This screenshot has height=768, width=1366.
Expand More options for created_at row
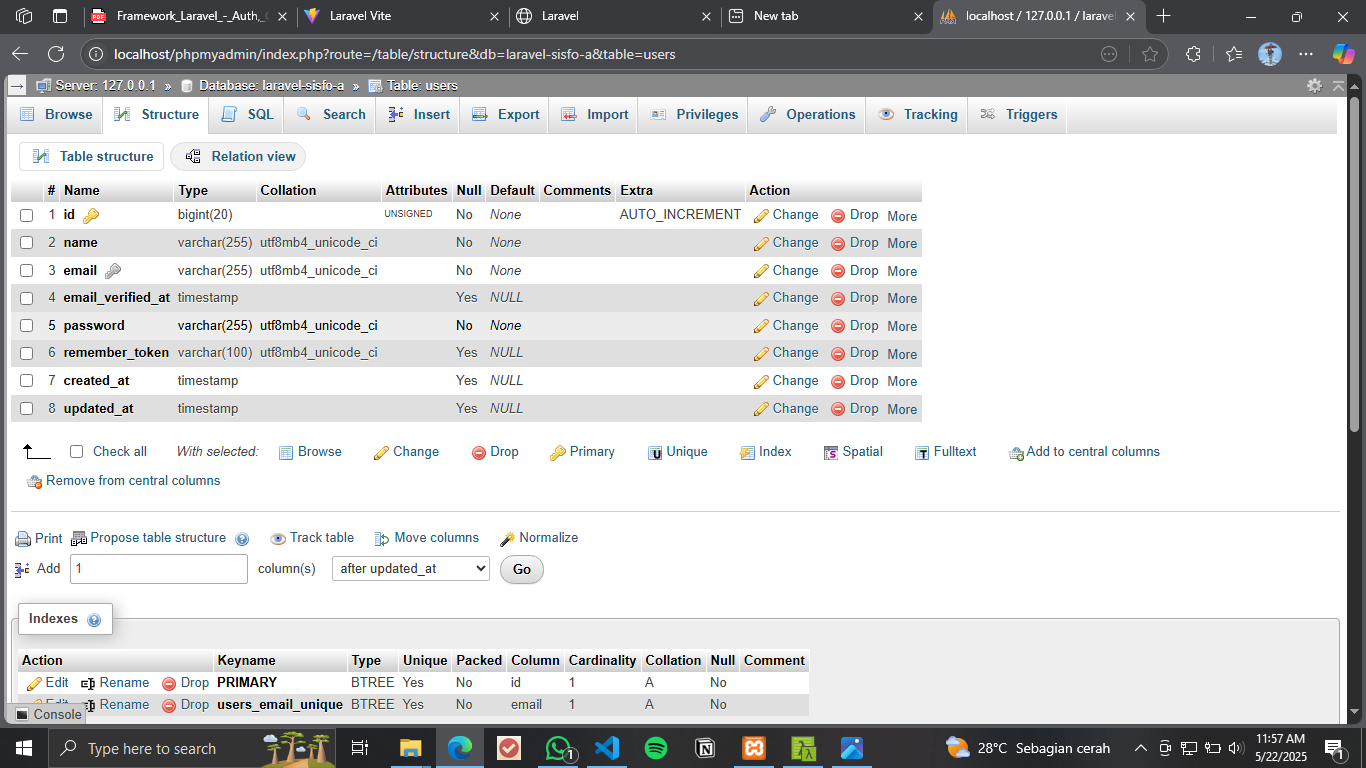(x=901, y=381)
